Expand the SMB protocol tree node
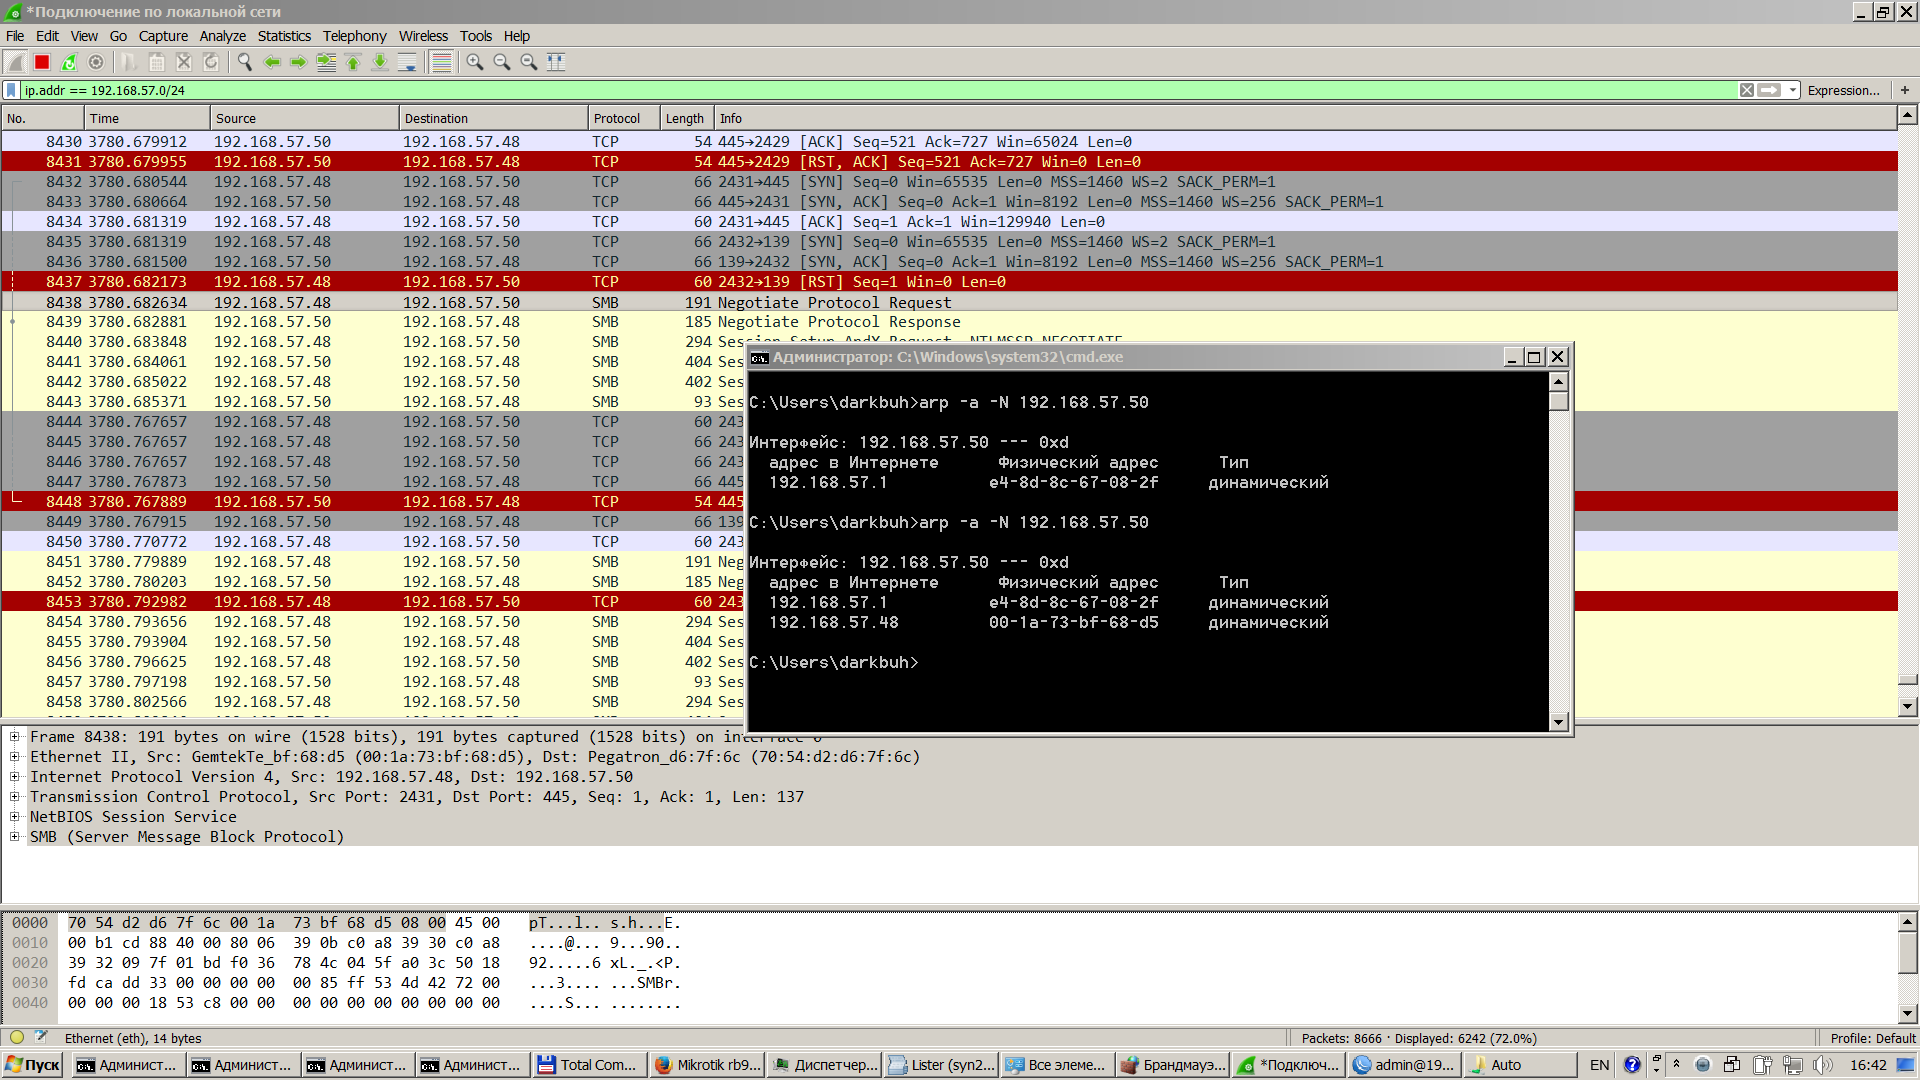The height and width of the screenshot is (1080, 1920). (x=15, y=837)
